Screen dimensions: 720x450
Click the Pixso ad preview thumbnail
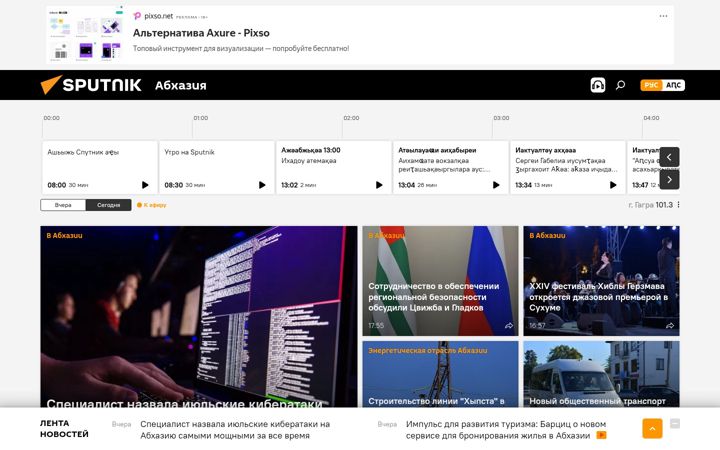click(86, 34)
